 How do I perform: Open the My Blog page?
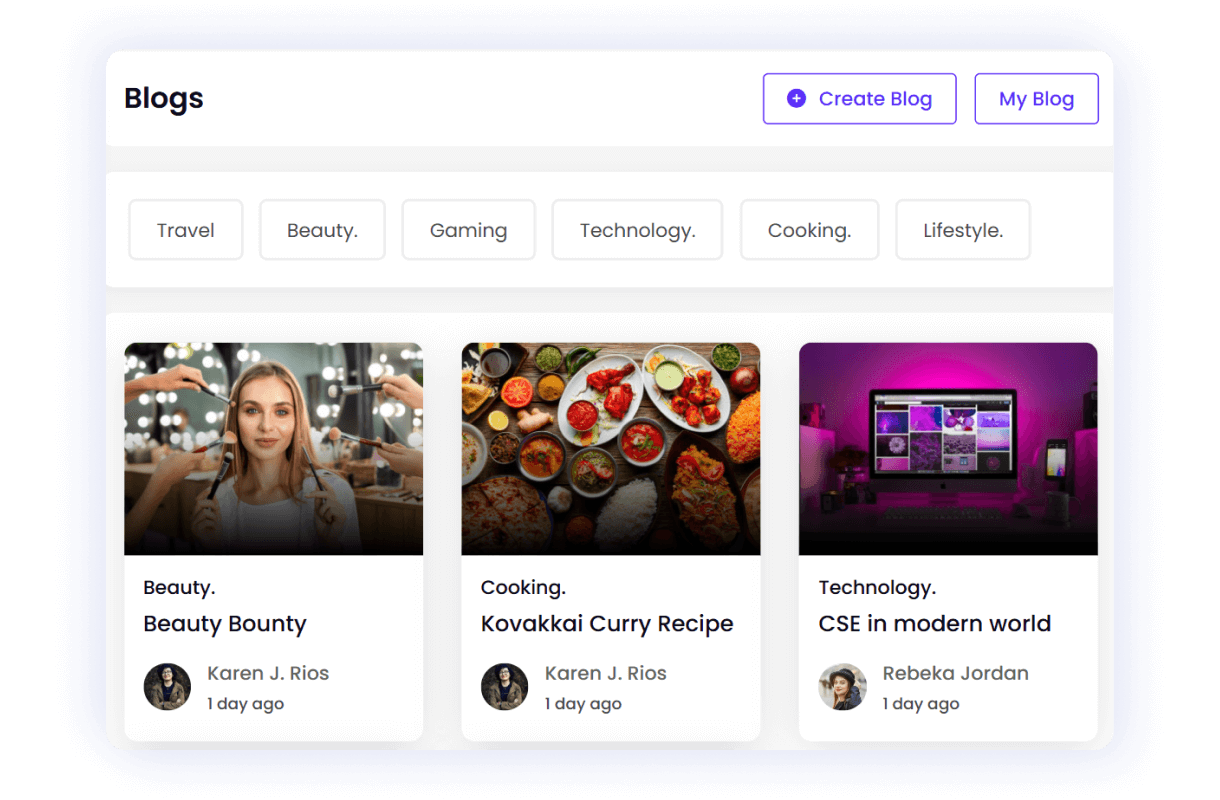click(1036, 99)
